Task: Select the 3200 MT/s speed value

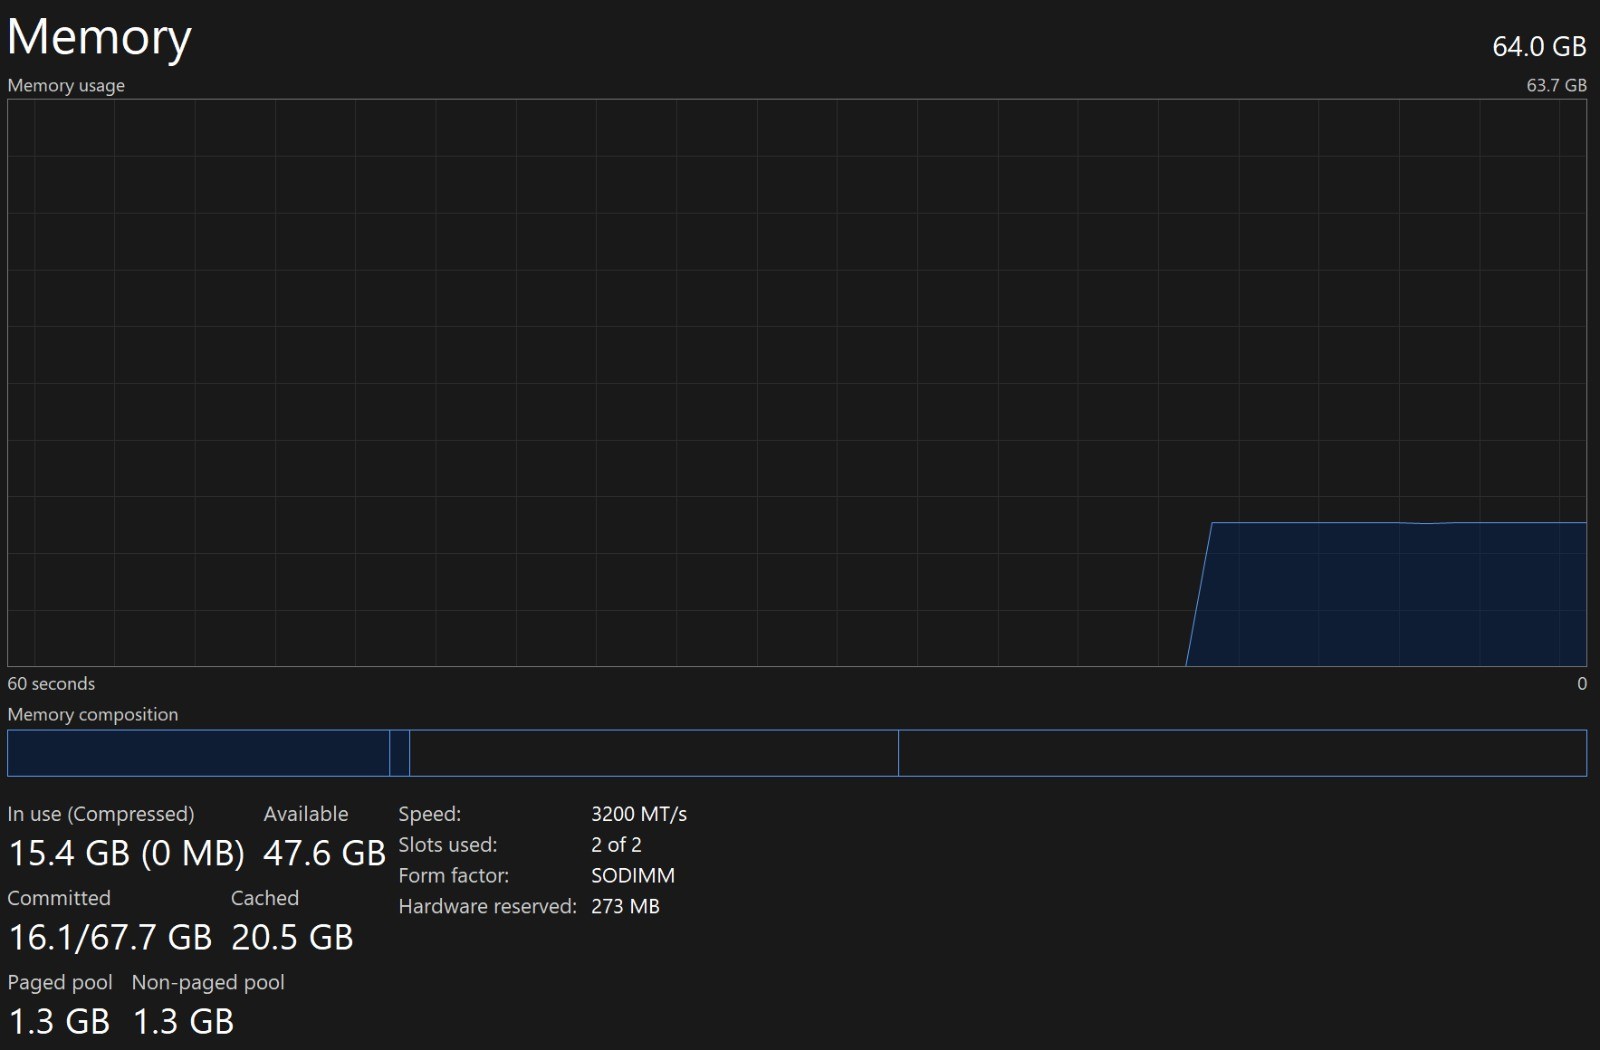Action: point(639,814)
